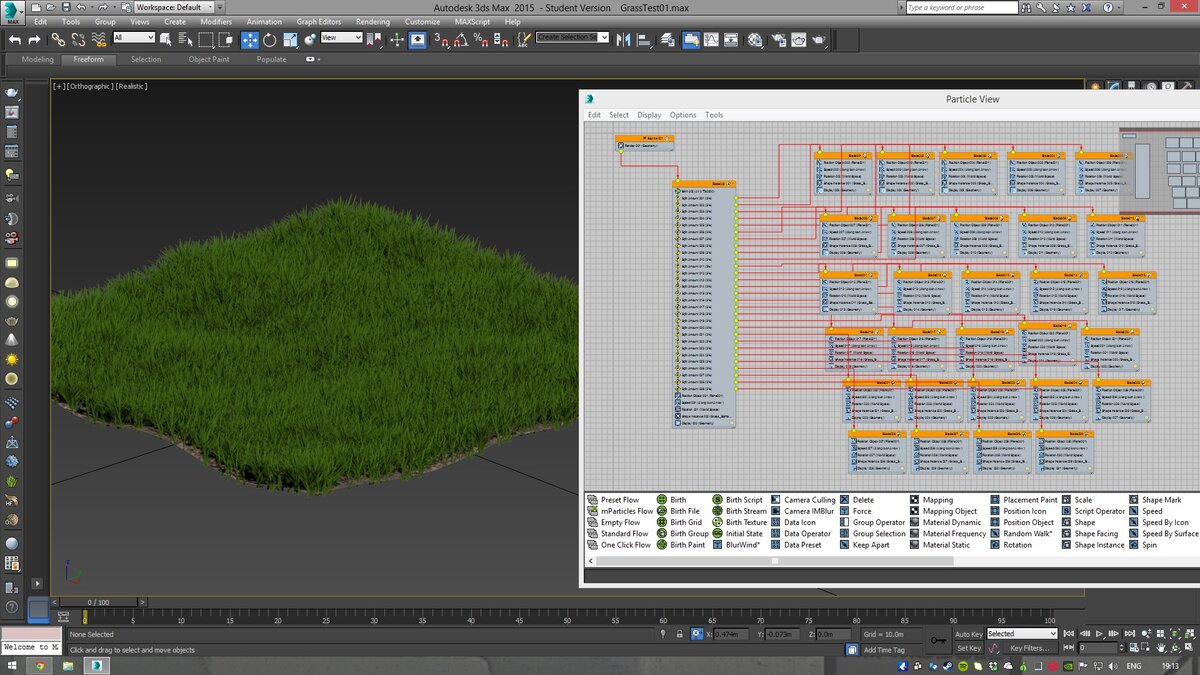Image resolution: width=1200 pixels, height=675 pixels.
Task: Open the Material Editor
Action: point(754,40)
